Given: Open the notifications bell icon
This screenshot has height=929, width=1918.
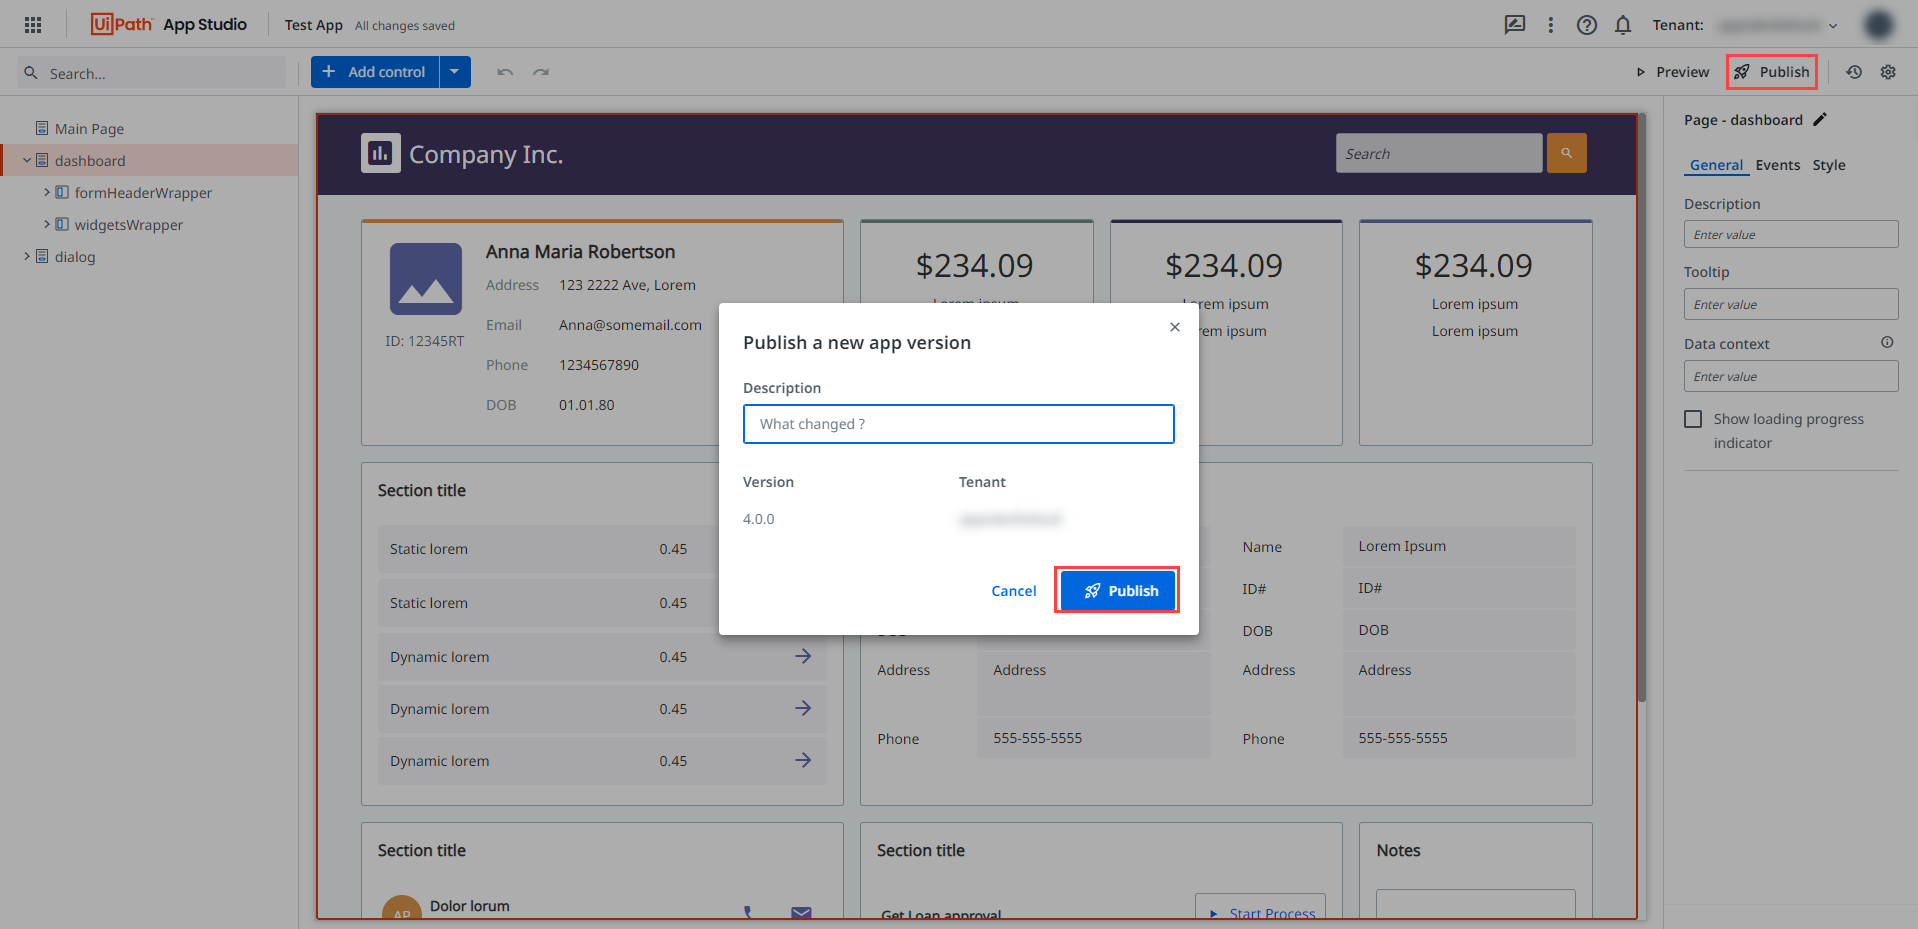Looking at the screenshot, I should [1622, 25].
